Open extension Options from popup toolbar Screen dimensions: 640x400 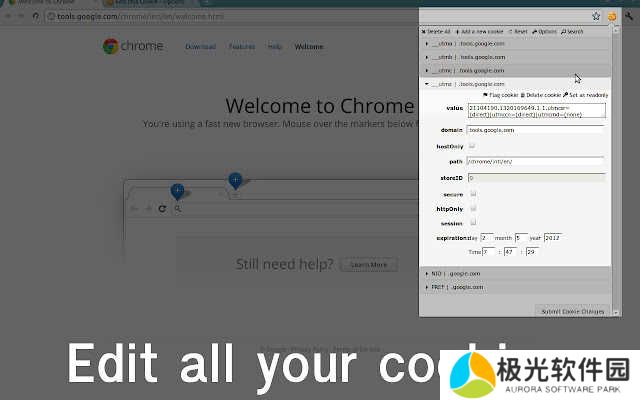coord(544,32)
